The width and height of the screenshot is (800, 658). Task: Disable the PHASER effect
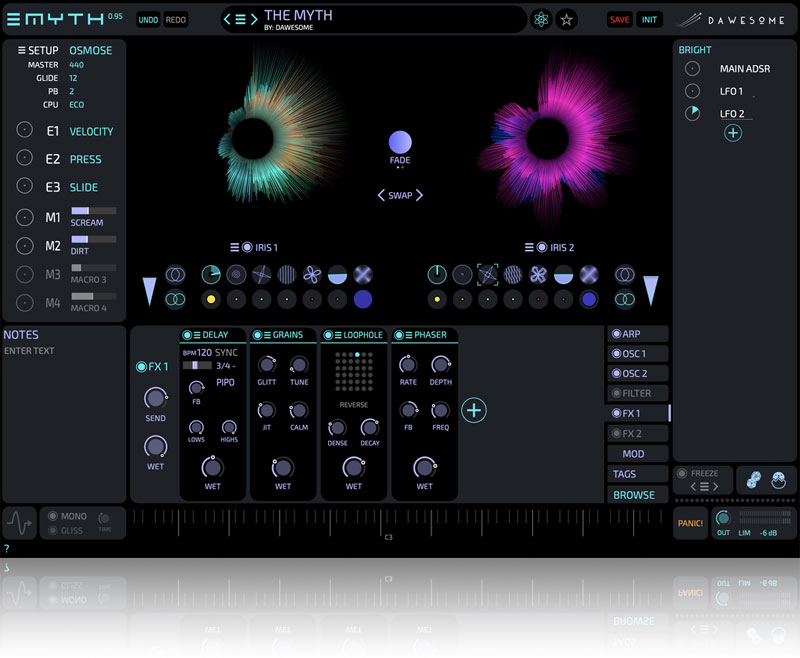(399, 335)
